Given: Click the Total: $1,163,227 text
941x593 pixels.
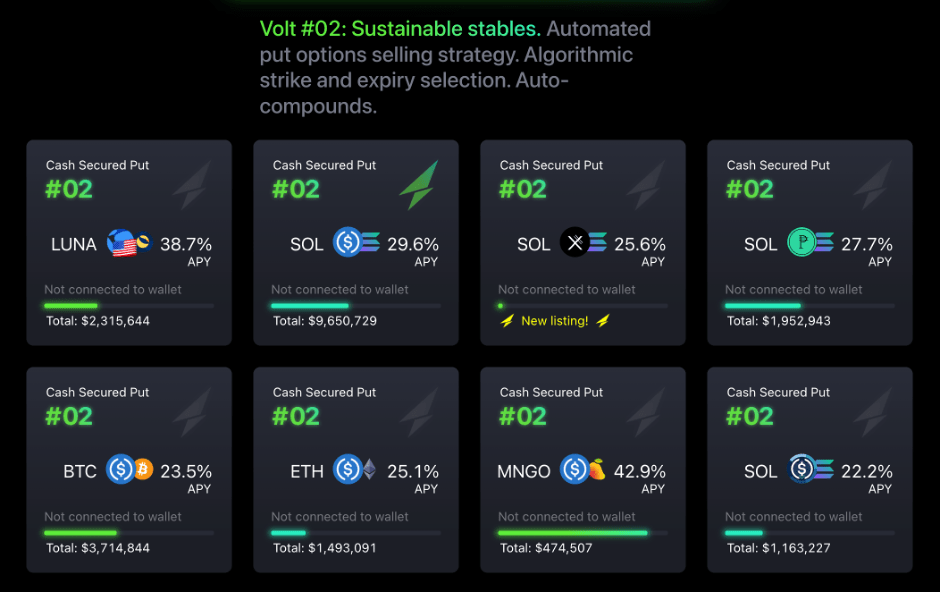Looking at the screenshot, I should pyautogui.click(x=778, y=548).
